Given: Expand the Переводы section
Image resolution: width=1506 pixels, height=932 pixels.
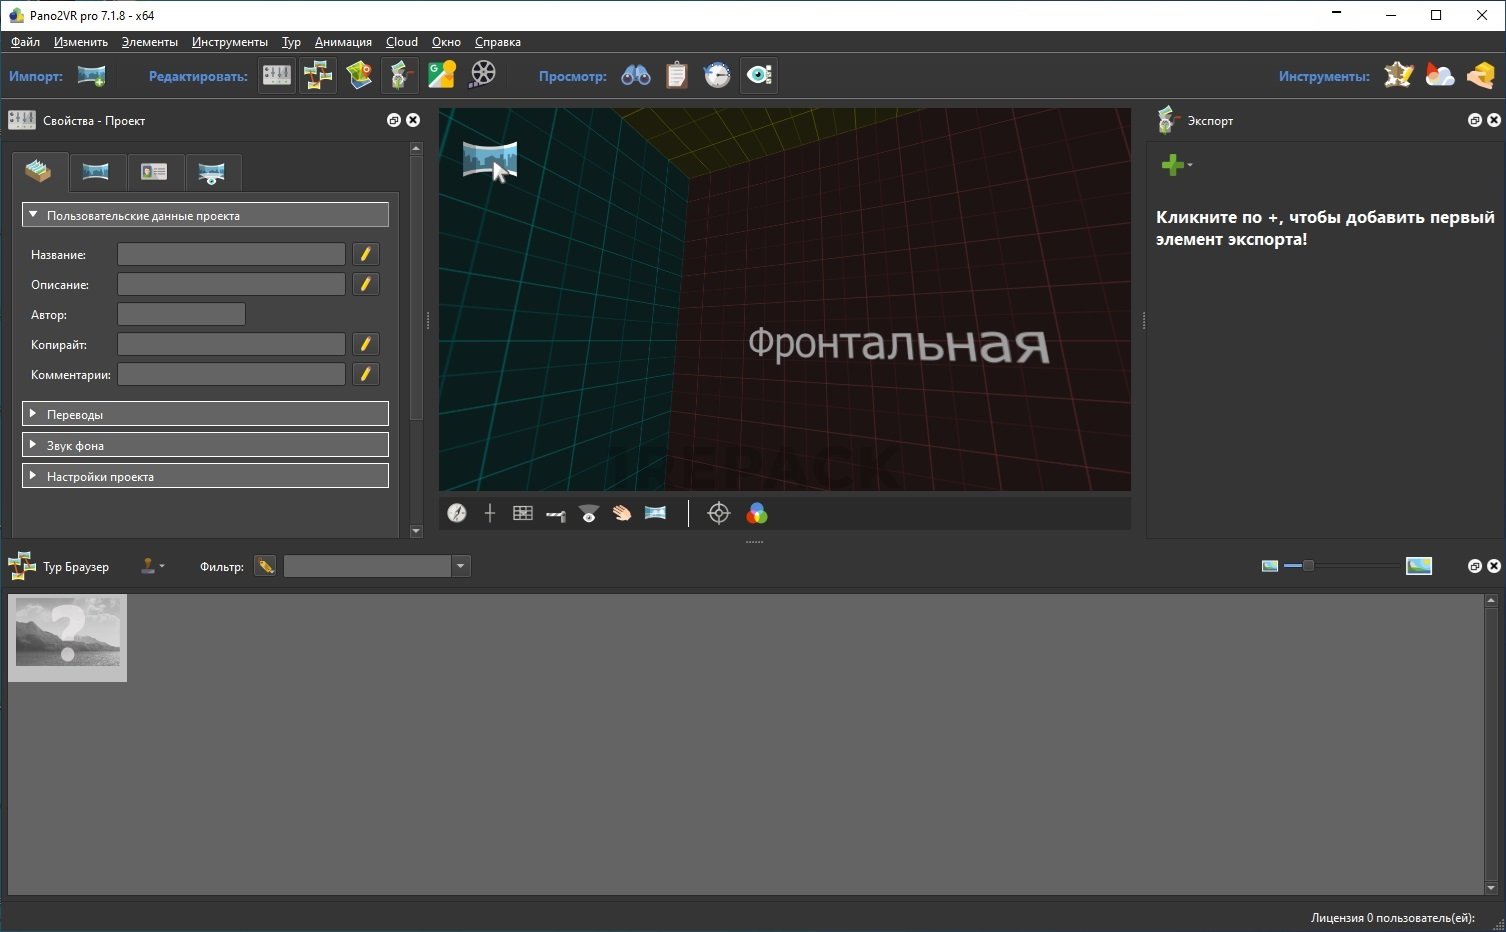Looking at the screenshot, I should click(205, 414).
